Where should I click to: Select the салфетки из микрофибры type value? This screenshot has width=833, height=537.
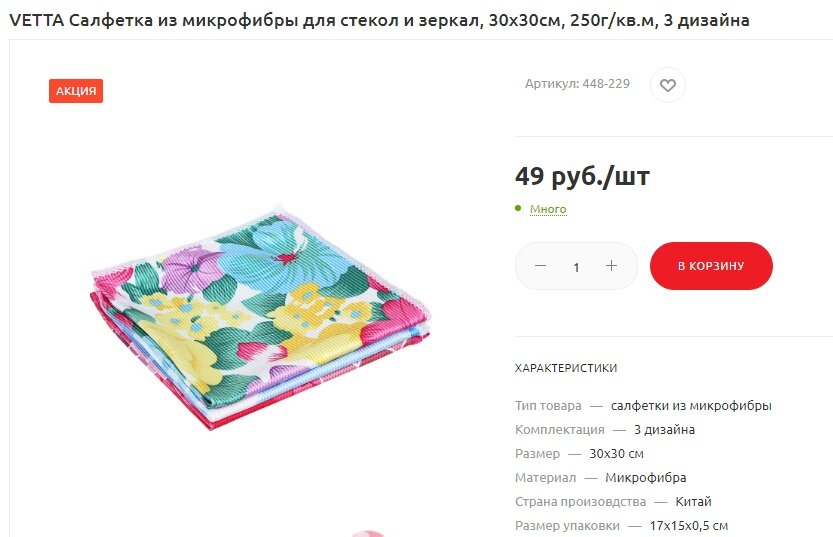pos(691,406)
